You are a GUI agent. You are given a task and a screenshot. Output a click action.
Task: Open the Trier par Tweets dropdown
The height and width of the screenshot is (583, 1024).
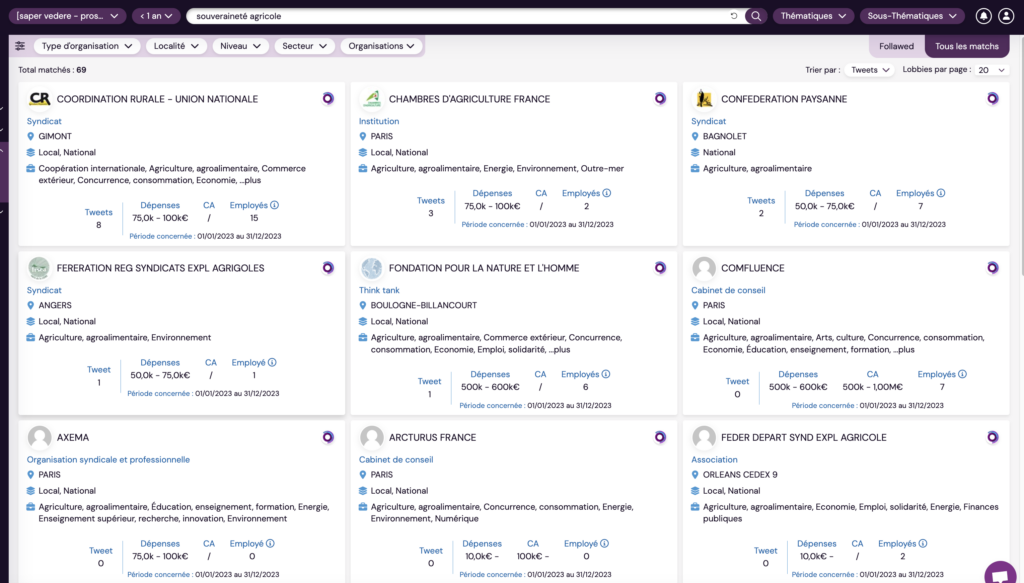coord(869,70)
